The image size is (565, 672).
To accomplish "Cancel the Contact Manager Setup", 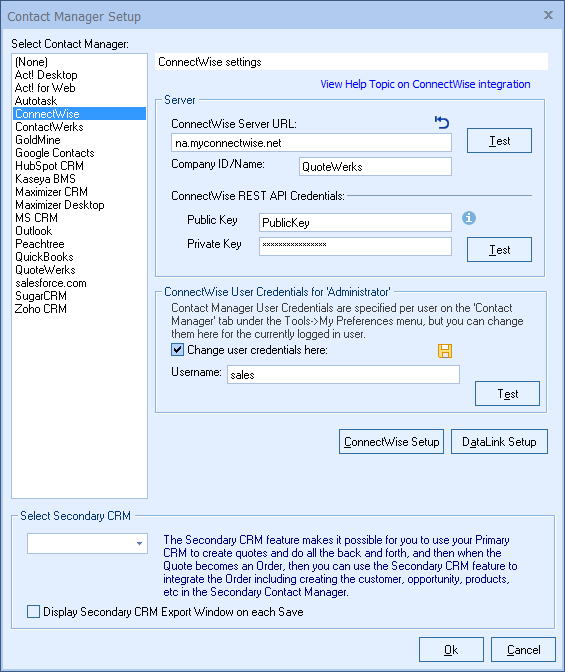I will click(523, 650).
